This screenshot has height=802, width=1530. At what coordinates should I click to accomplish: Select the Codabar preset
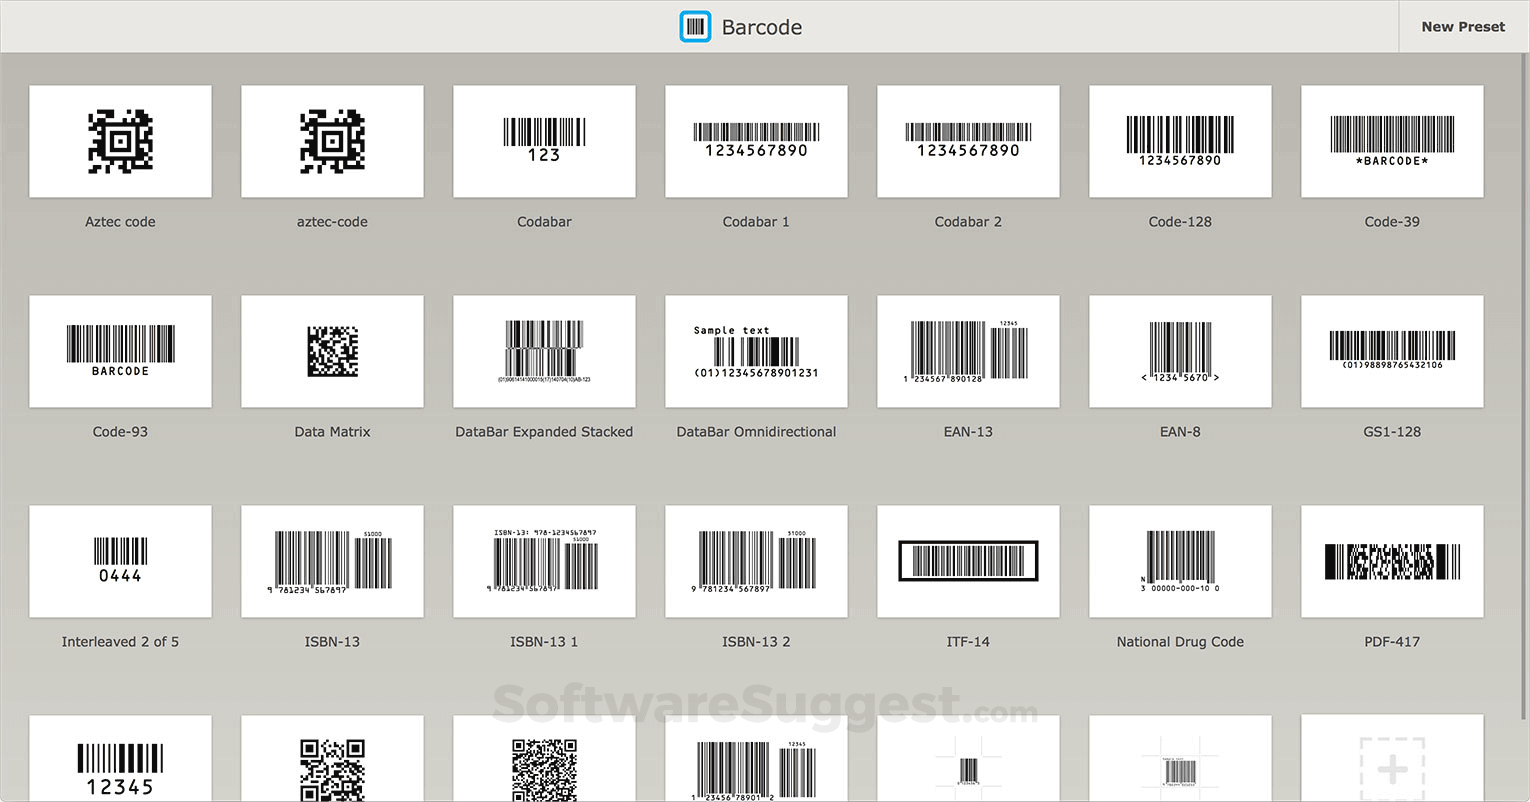coord(544,141)
